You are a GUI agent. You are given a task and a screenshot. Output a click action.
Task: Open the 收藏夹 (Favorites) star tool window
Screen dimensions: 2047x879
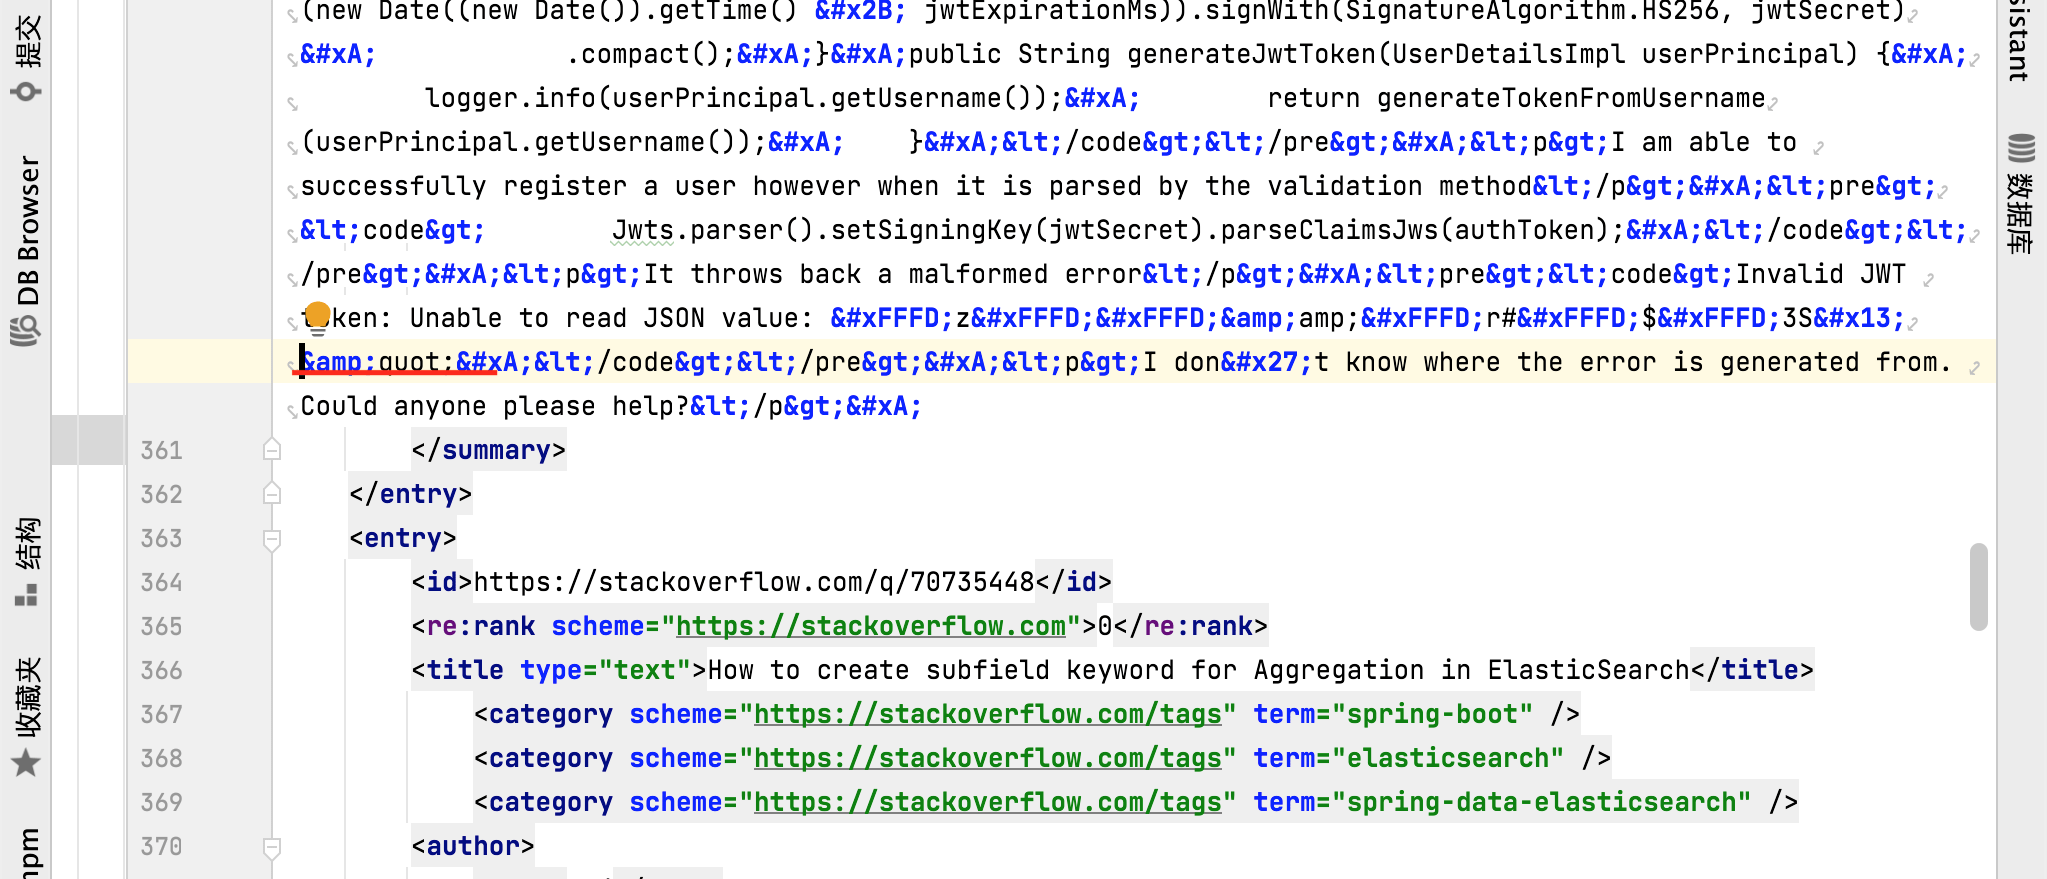[27, 717]
